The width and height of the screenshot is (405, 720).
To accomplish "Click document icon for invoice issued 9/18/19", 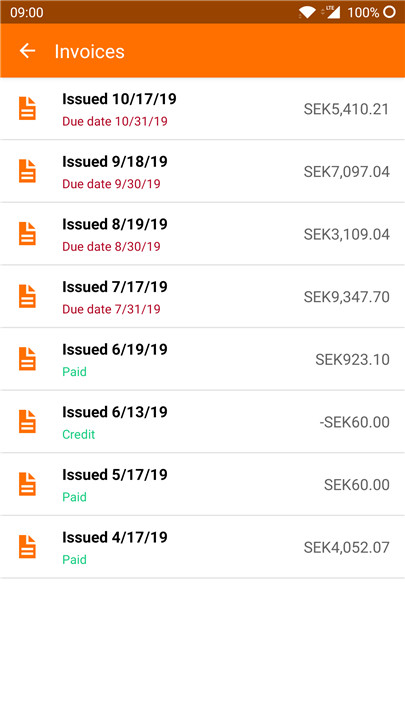I will (x=27, y=171).
